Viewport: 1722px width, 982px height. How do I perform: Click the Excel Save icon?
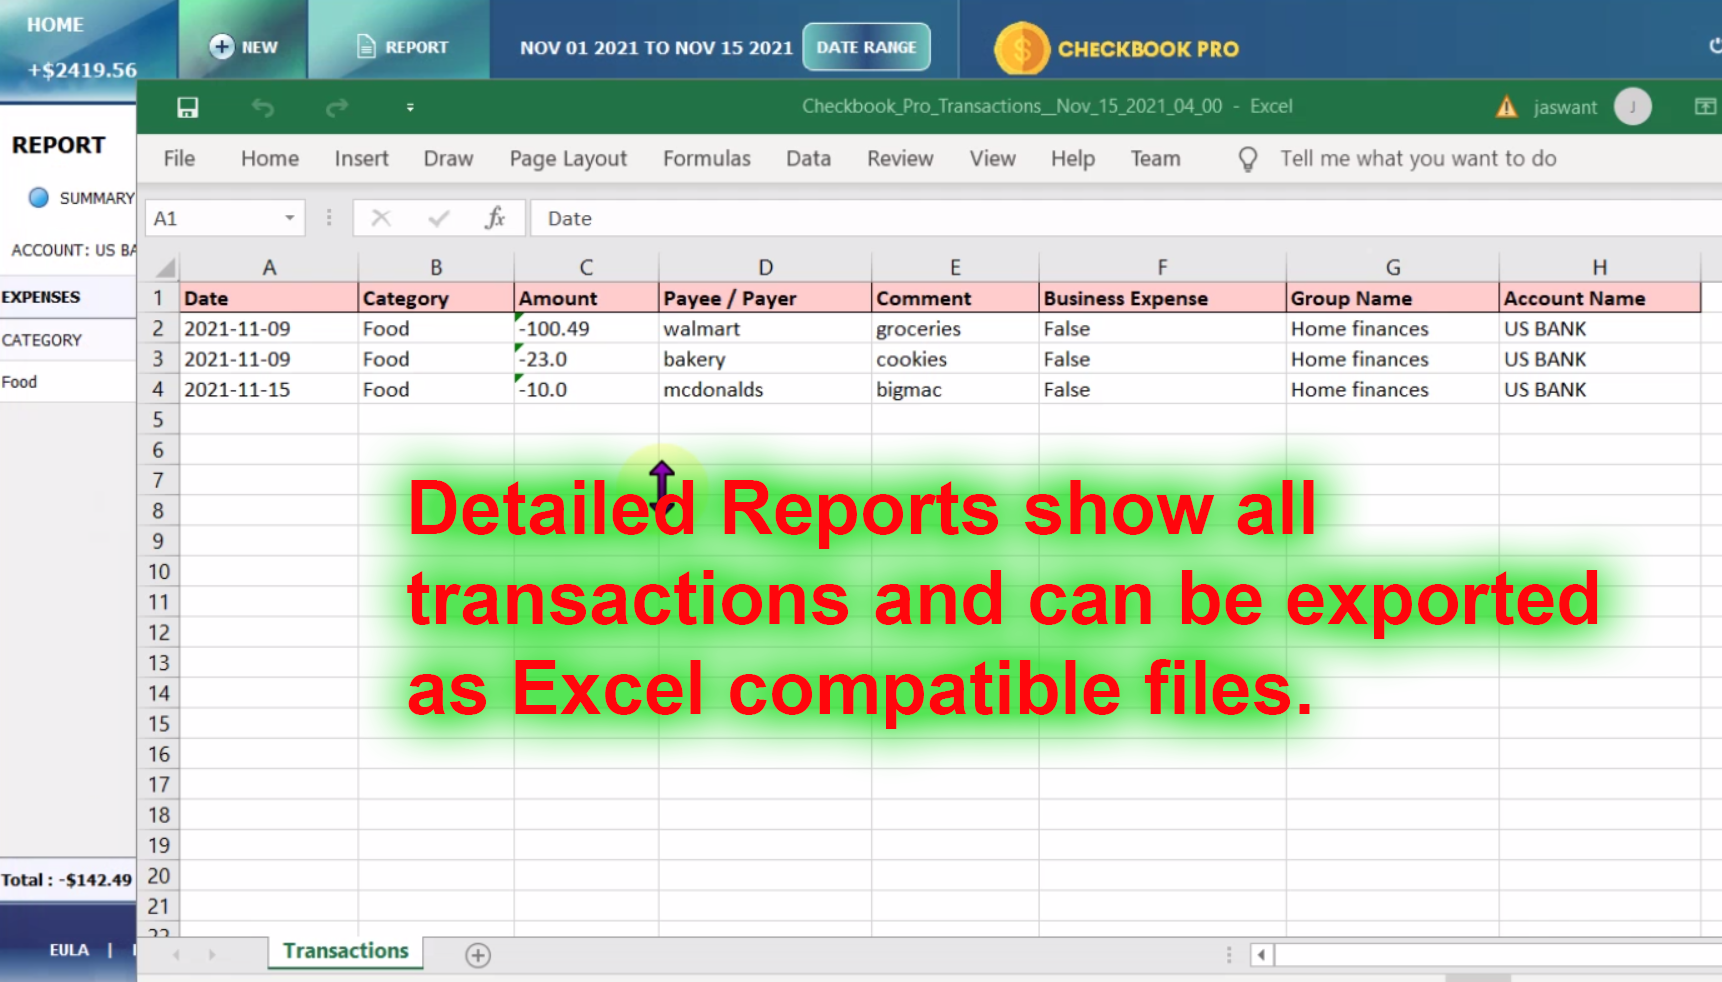pyautogui.click(x=187, y=107)
